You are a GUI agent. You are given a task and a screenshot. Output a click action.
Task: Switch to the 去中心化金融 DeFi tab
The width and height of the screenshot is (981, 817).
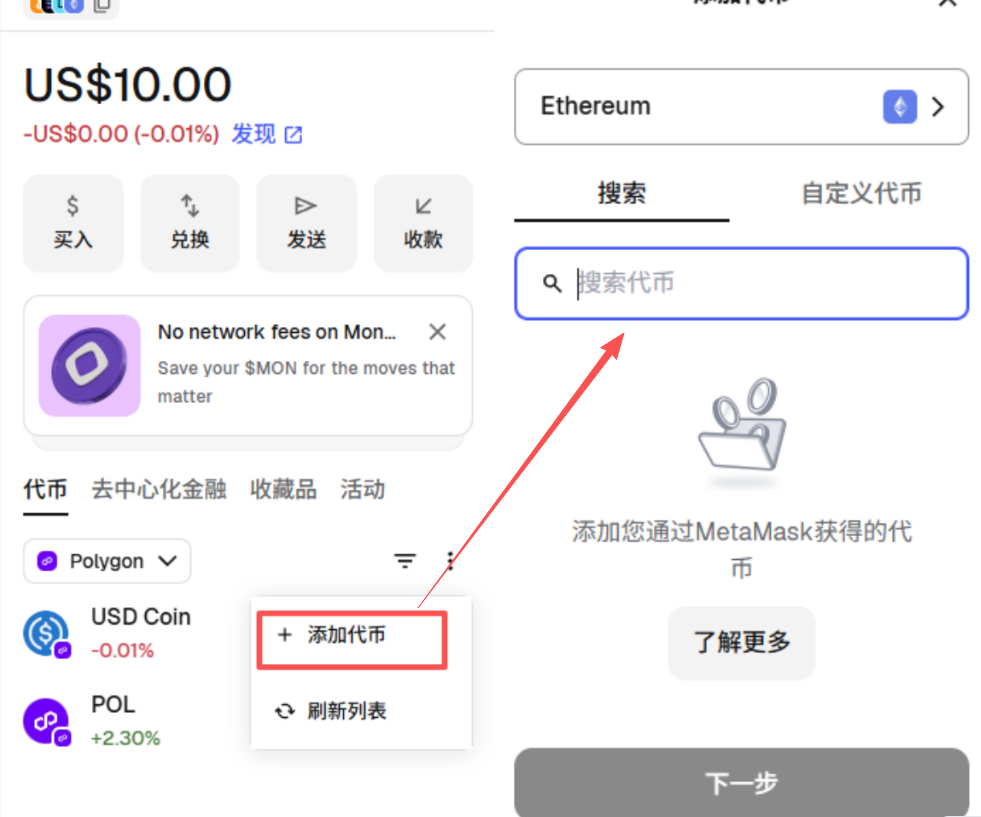coord(159,489)
